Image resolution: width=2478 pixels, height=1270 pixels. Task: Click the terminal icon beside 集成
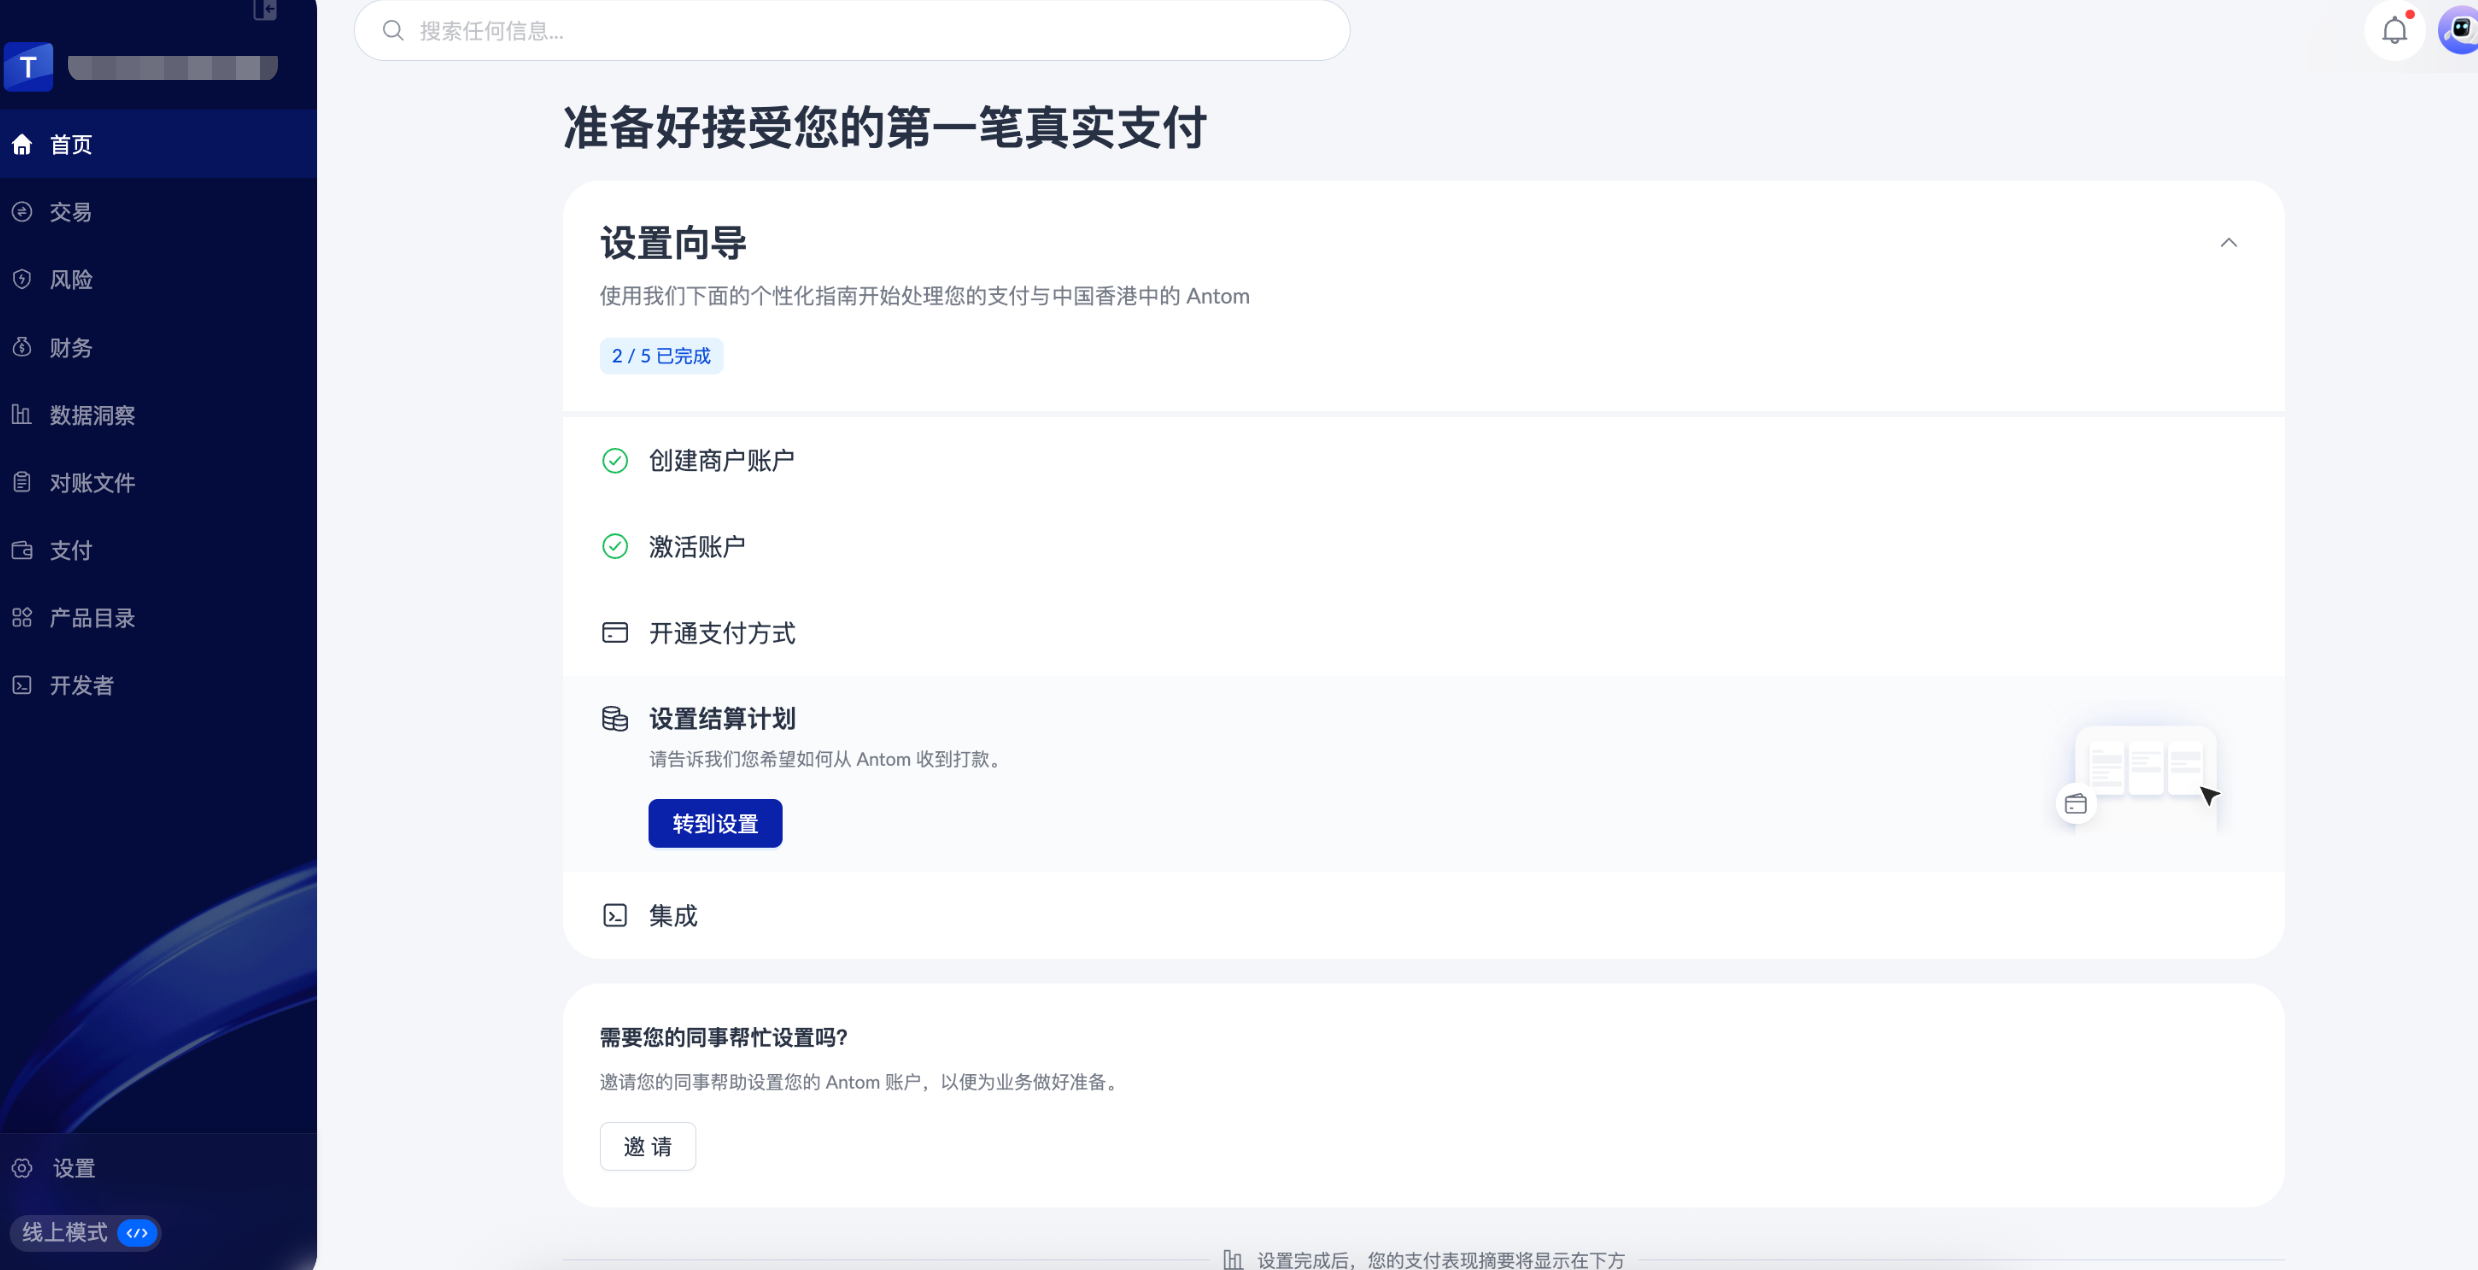(615, 915)
